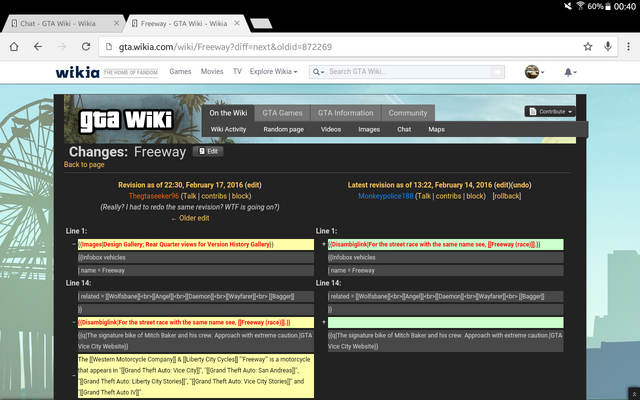
Task: View Thegtaseeker96's contribs
Action: [214, 196]
